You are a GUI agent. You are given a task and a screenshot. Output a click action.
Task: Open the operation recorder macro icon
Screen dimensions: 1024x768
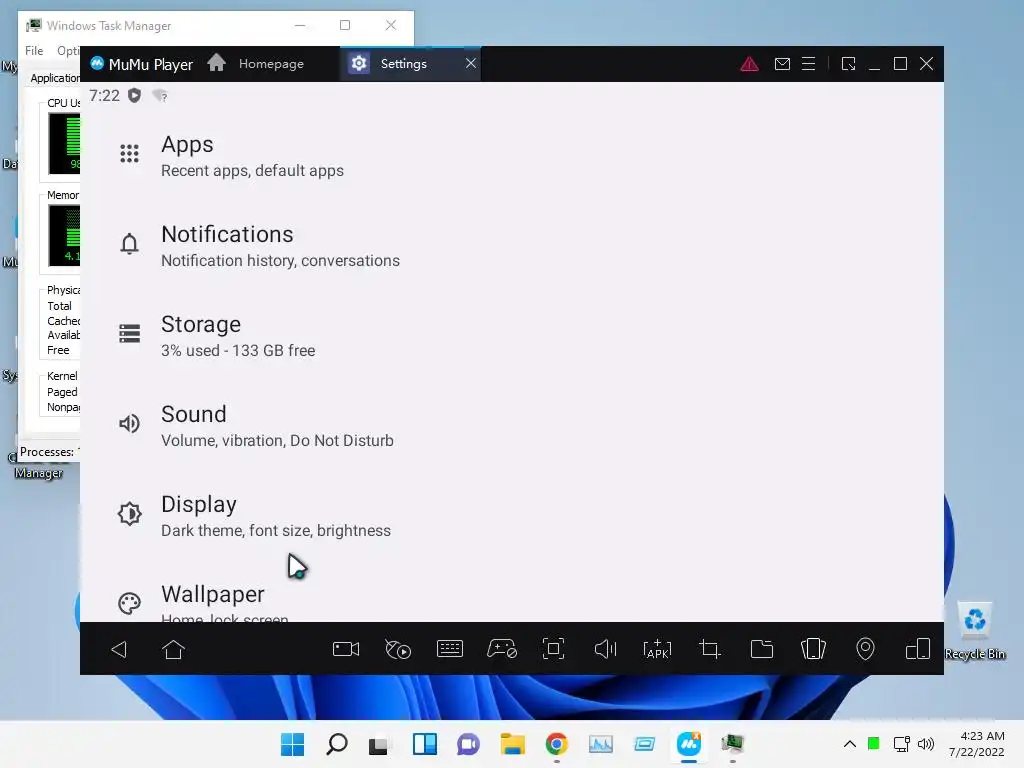[398, 649]
